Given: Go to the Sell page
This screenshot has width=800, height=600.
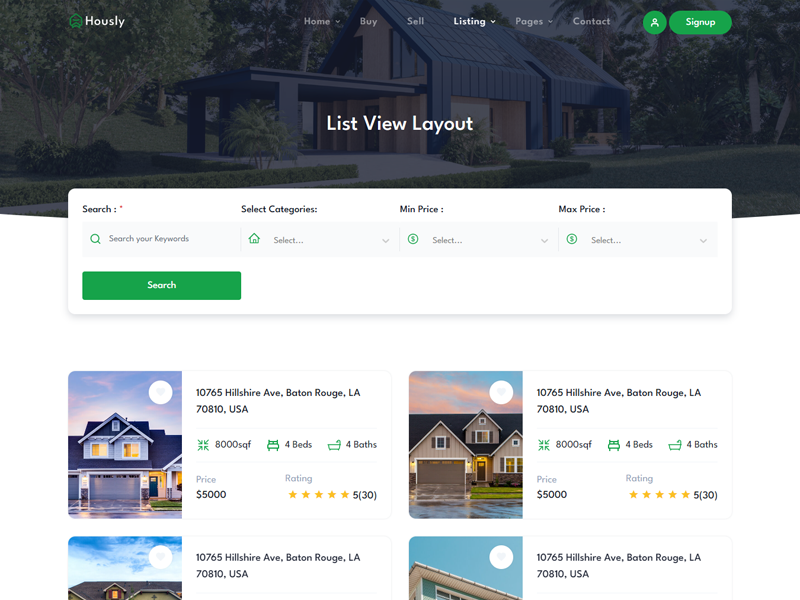Looking at the screenshot, I should [415, 21].
